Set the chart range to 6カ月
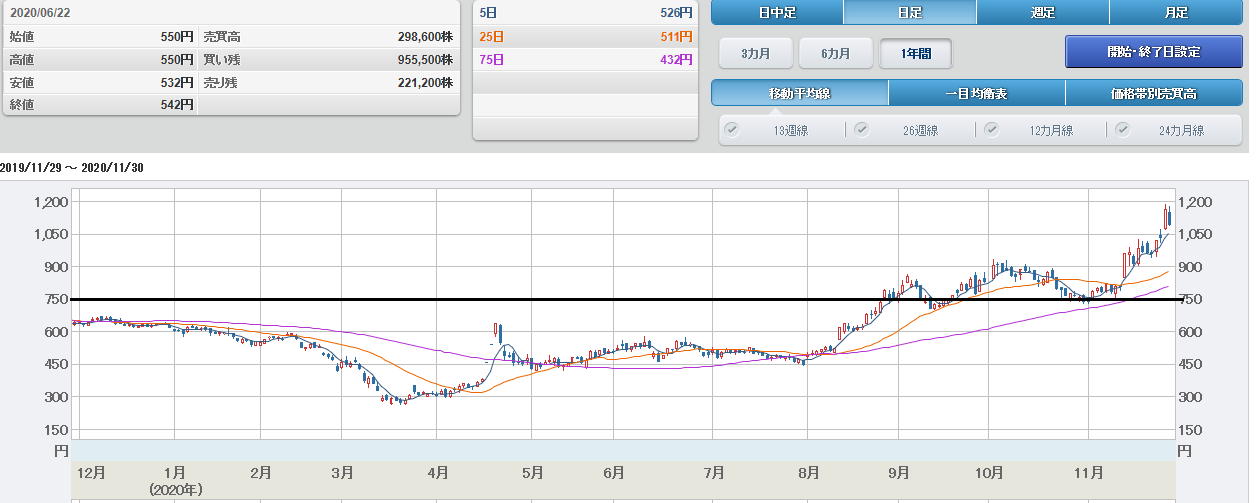The width and height of the screenshot is (1259, 503). 836,53
